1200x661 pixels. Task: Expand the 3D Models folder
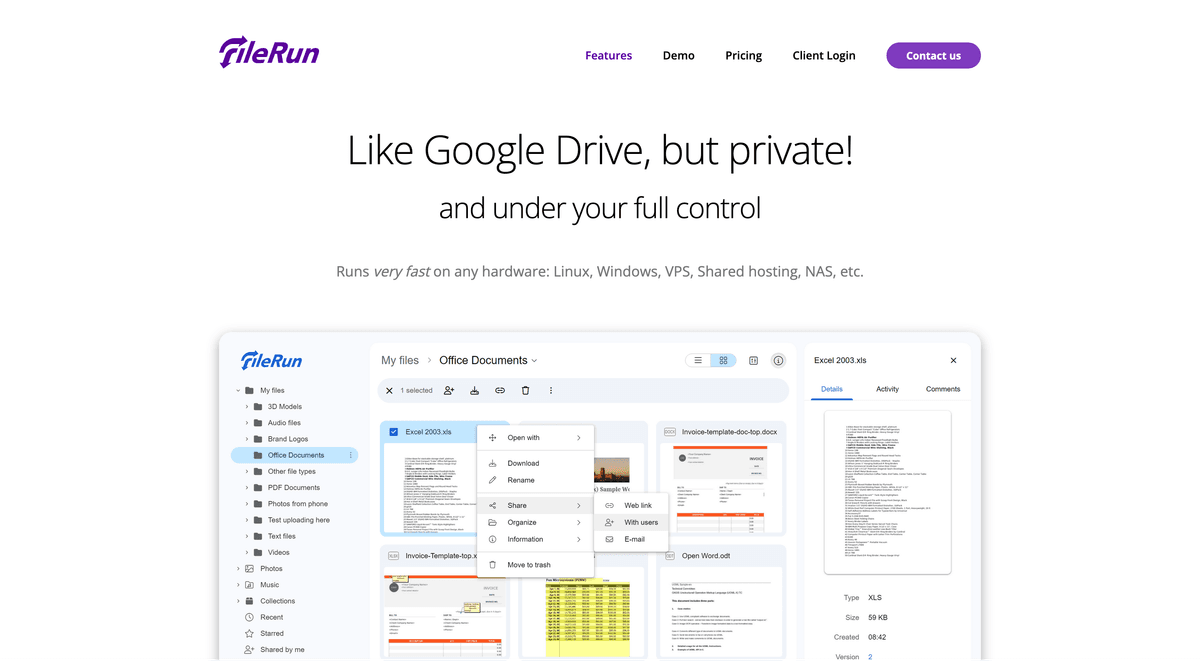(247, 407)
